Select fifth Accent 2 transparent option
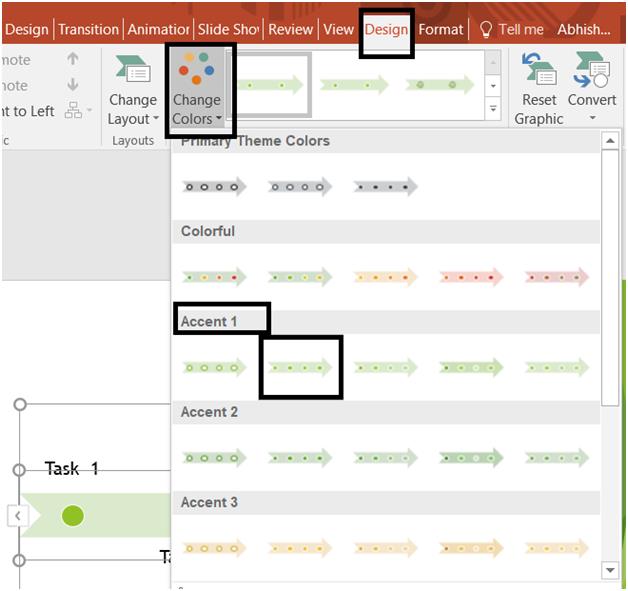628x591 pixels. 557,458
